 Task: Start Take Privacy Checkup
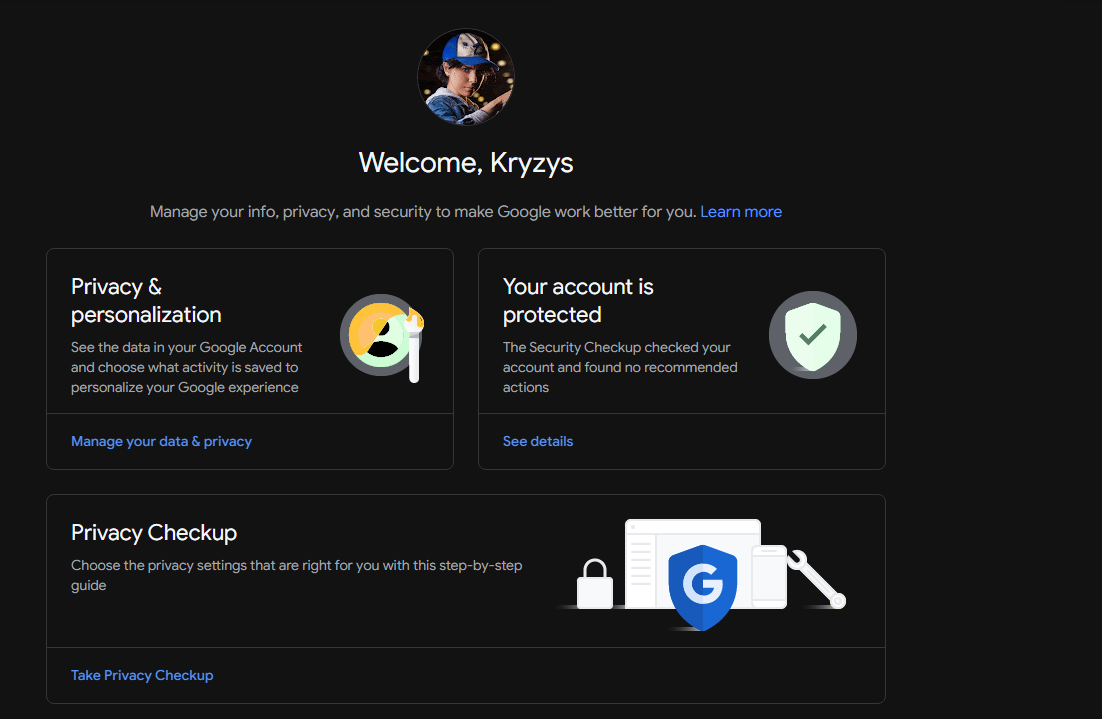click(142, 675)
